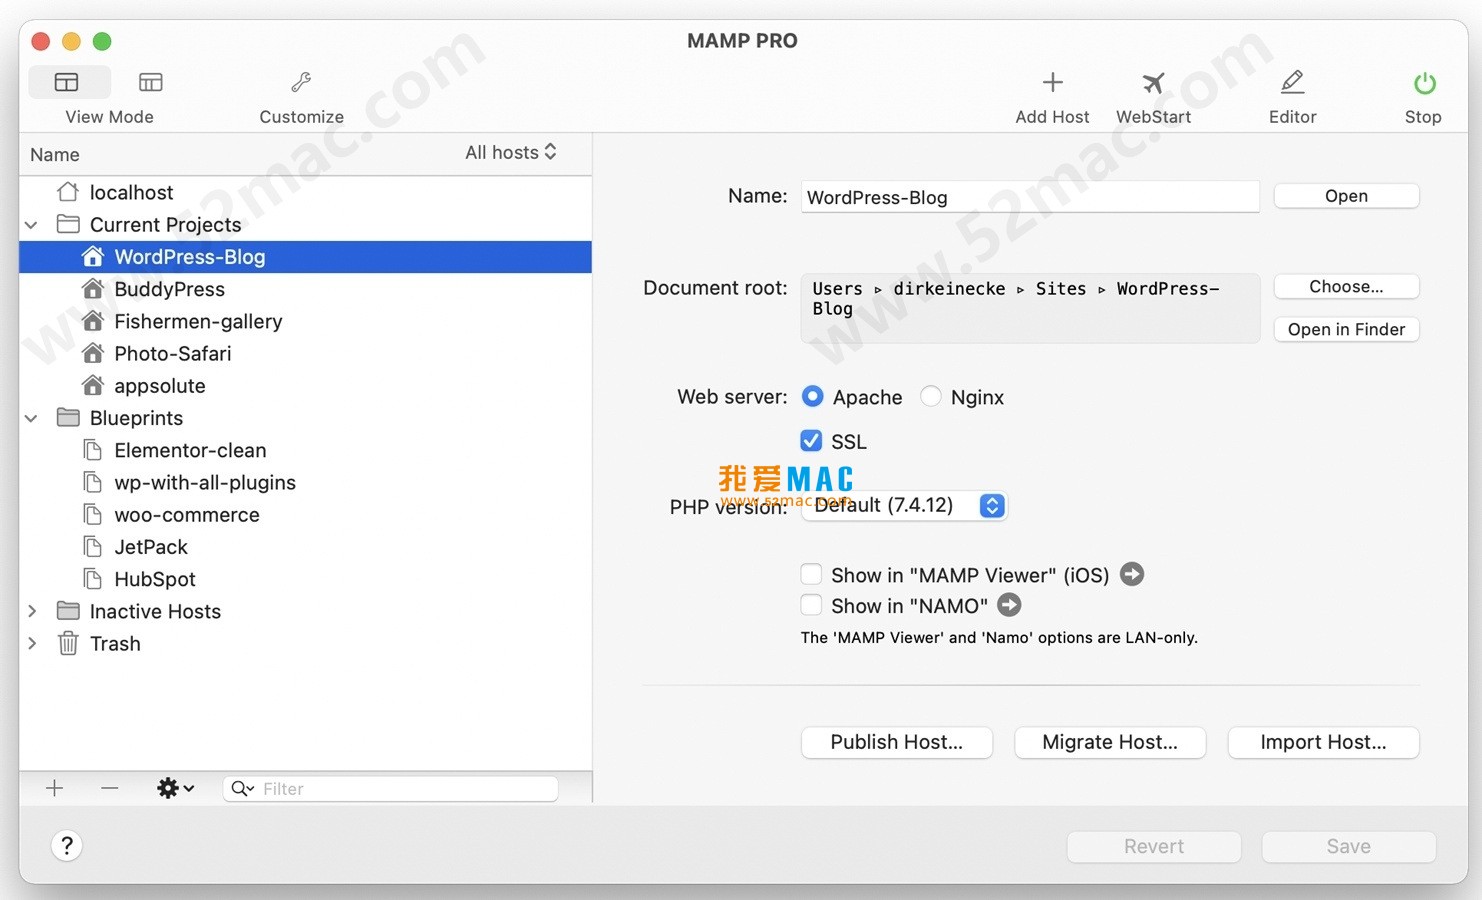Open the All hosts filter dropdown
Viewport: 1482px width, 900px height.
tap(511, 152)
